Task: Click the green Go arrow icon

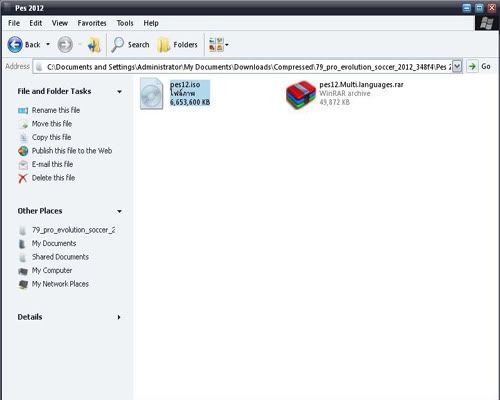Action: click(472, 66)
